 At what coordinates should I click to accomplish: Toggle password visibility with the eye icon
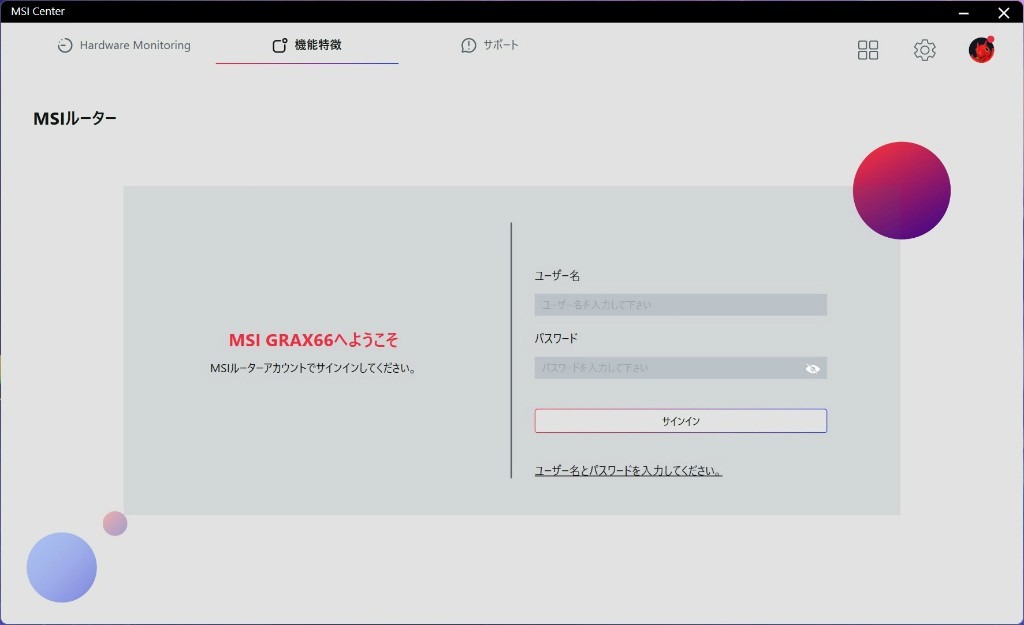coord(813,369)
